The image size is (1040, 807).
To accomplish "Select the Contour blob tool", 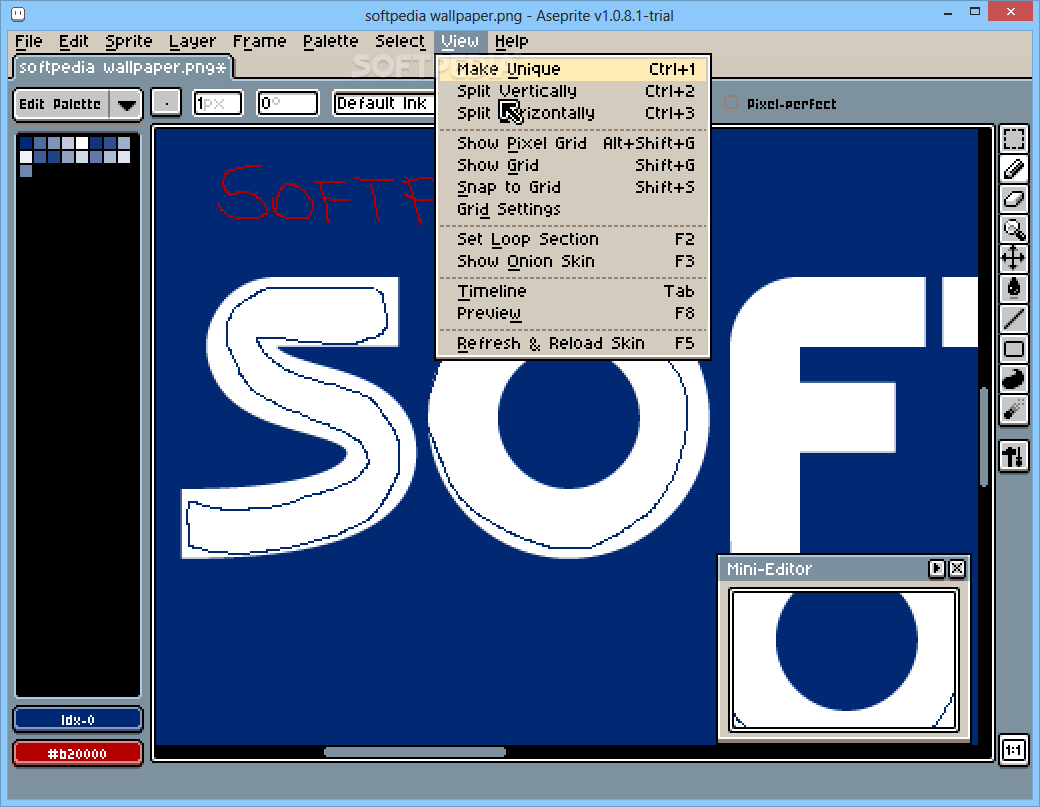I will (1013, 379).
